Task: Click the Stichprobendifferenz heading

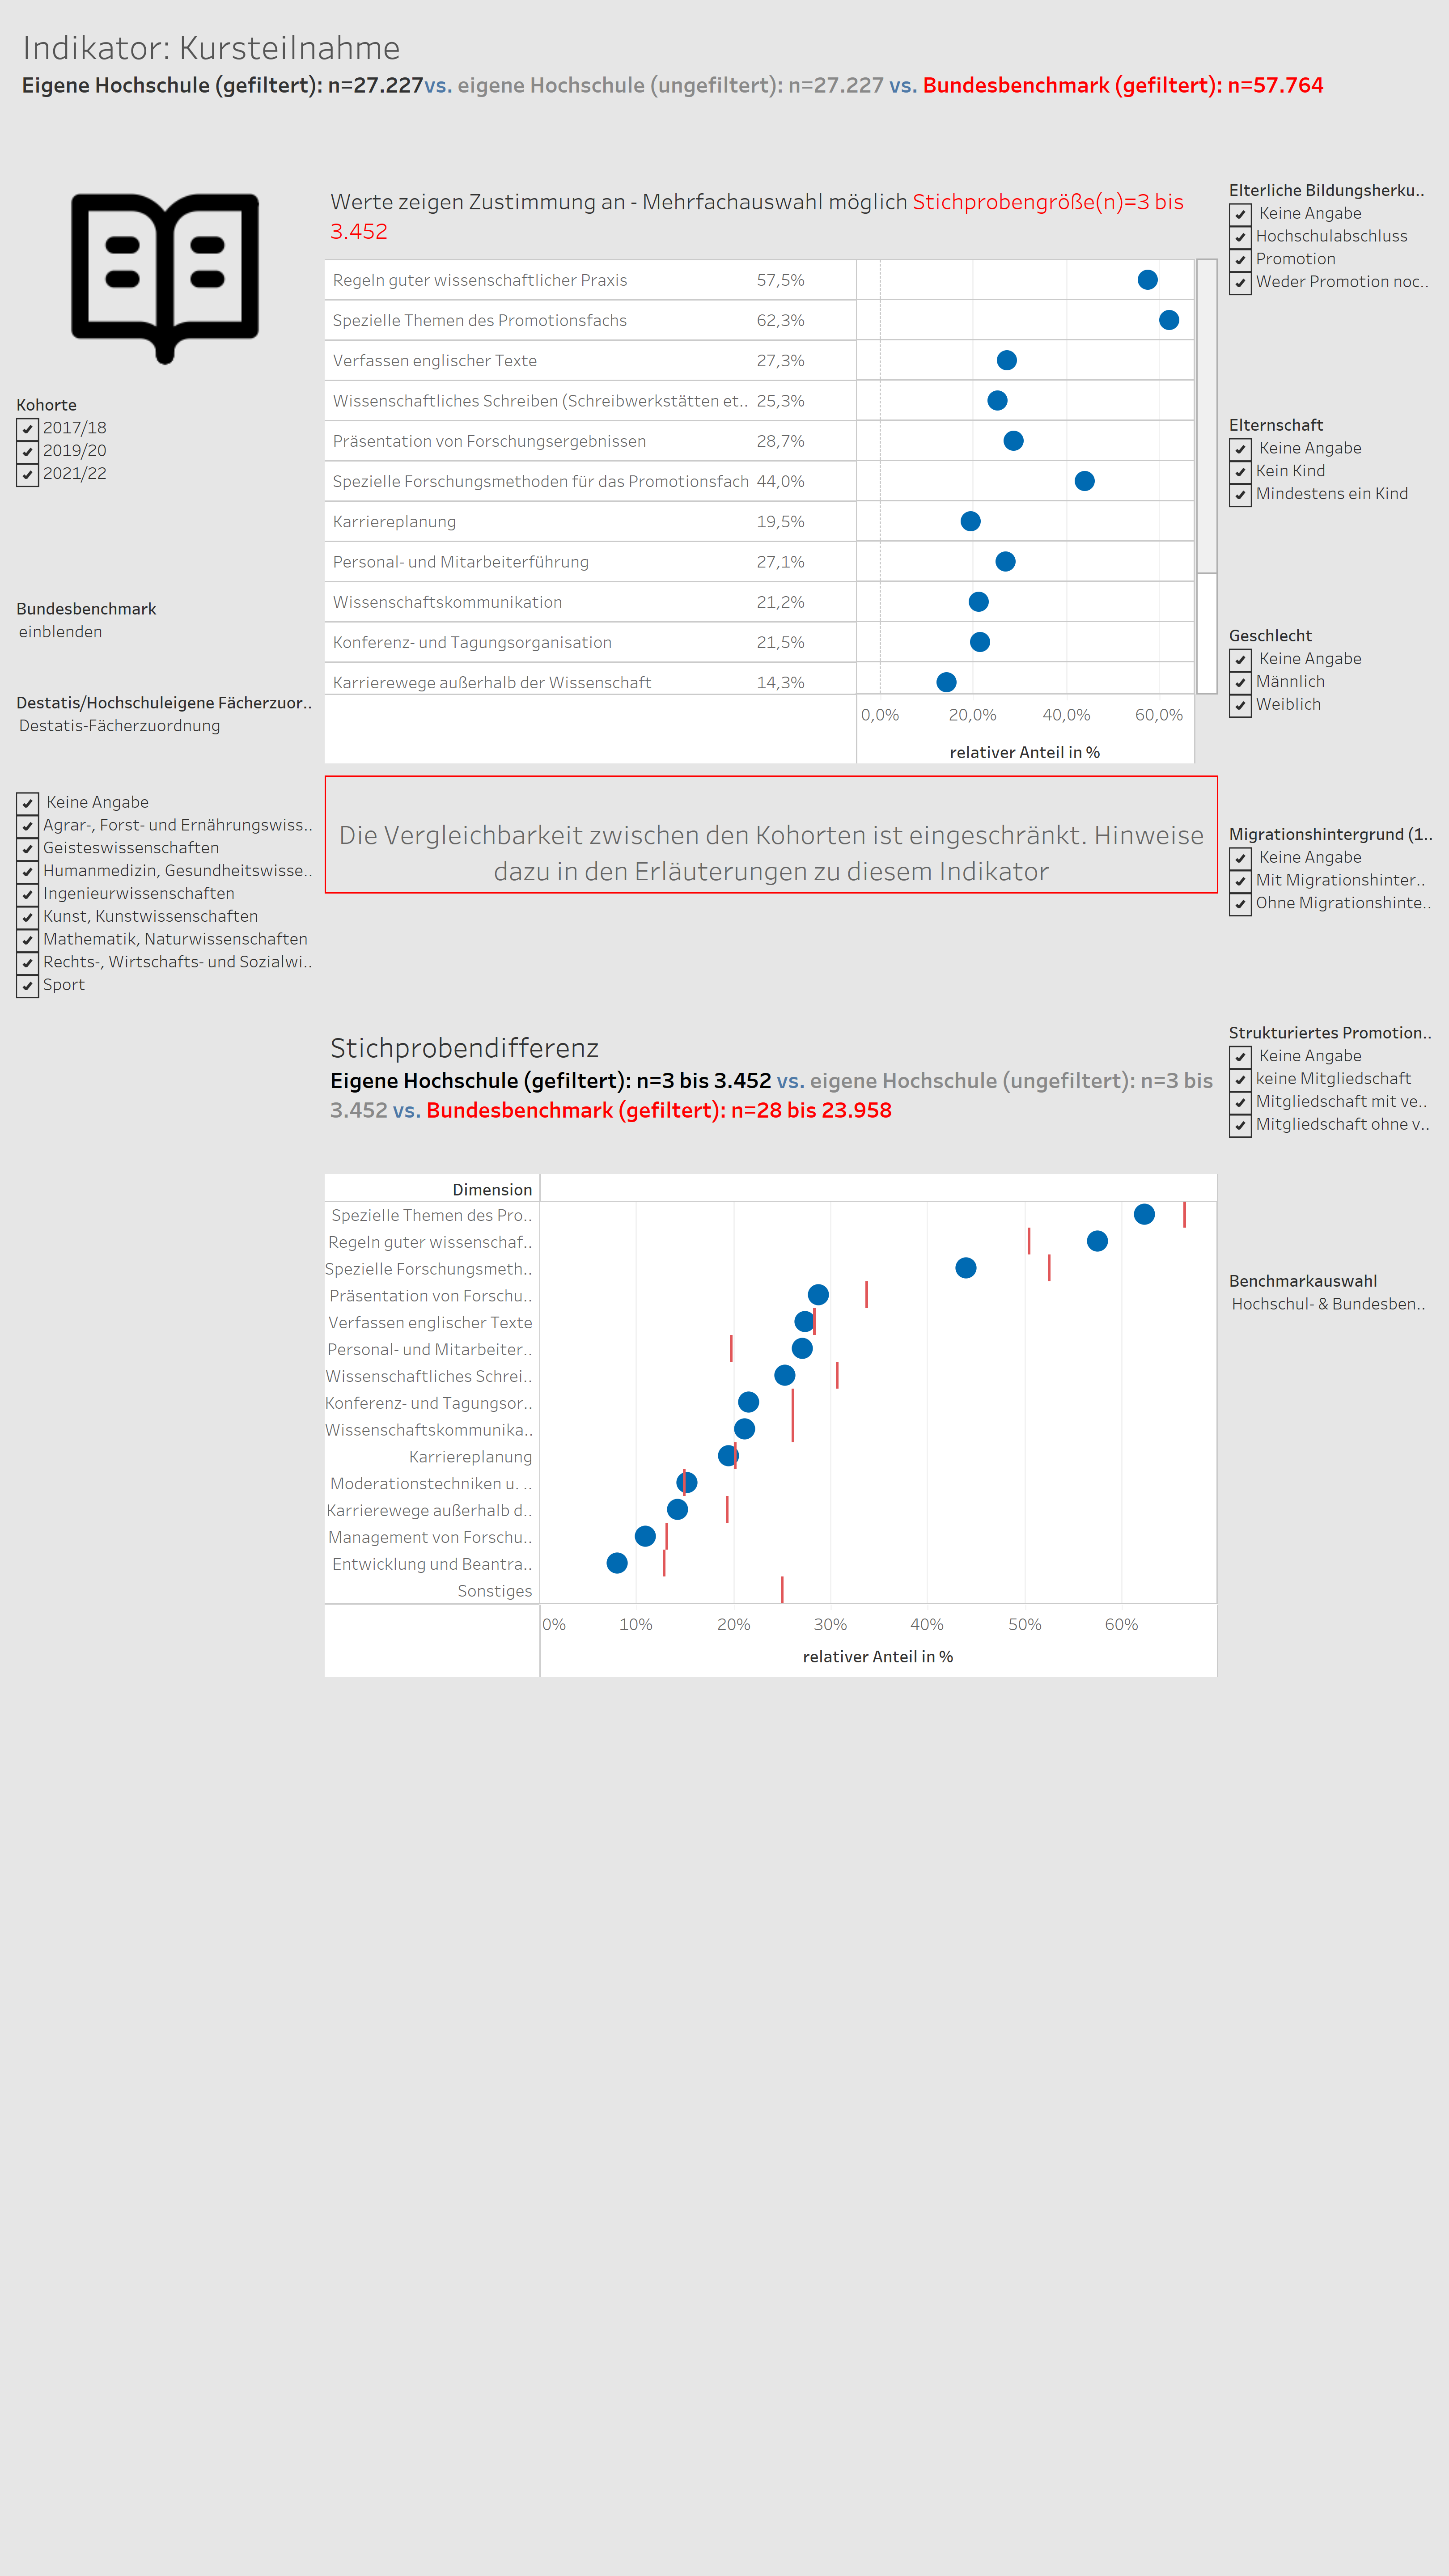Action: pos(464,1048)
